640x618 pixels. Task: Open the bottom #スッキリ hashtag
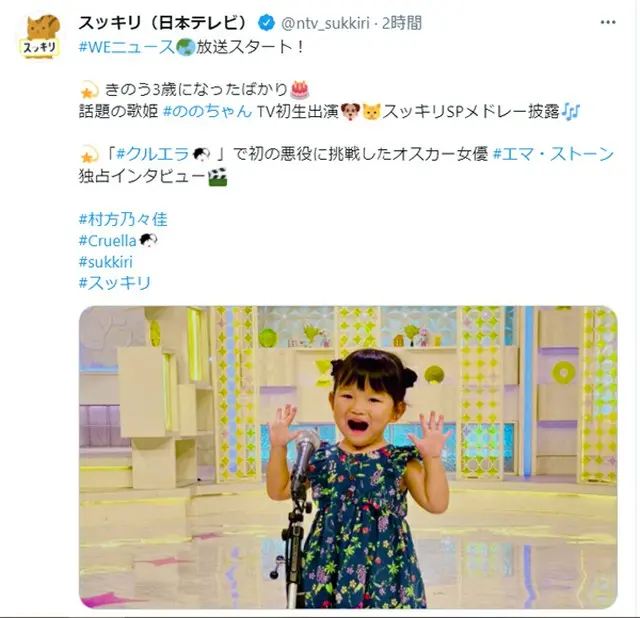115,283
